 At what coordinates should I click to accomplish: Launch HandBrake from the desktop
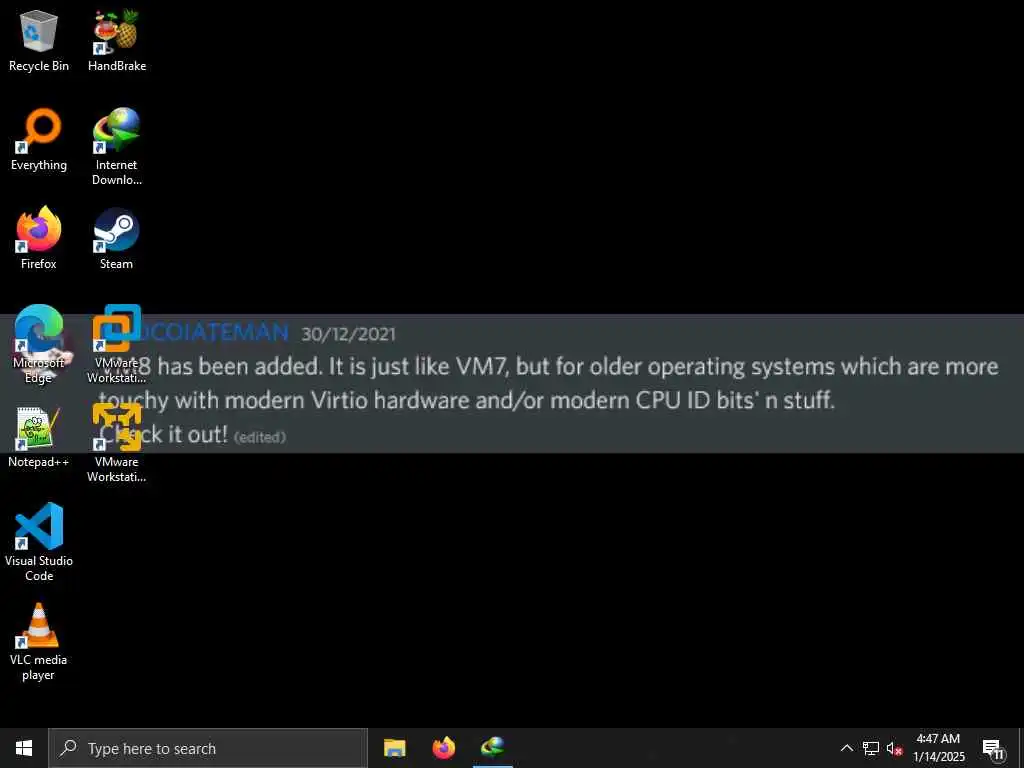(117, 40)
